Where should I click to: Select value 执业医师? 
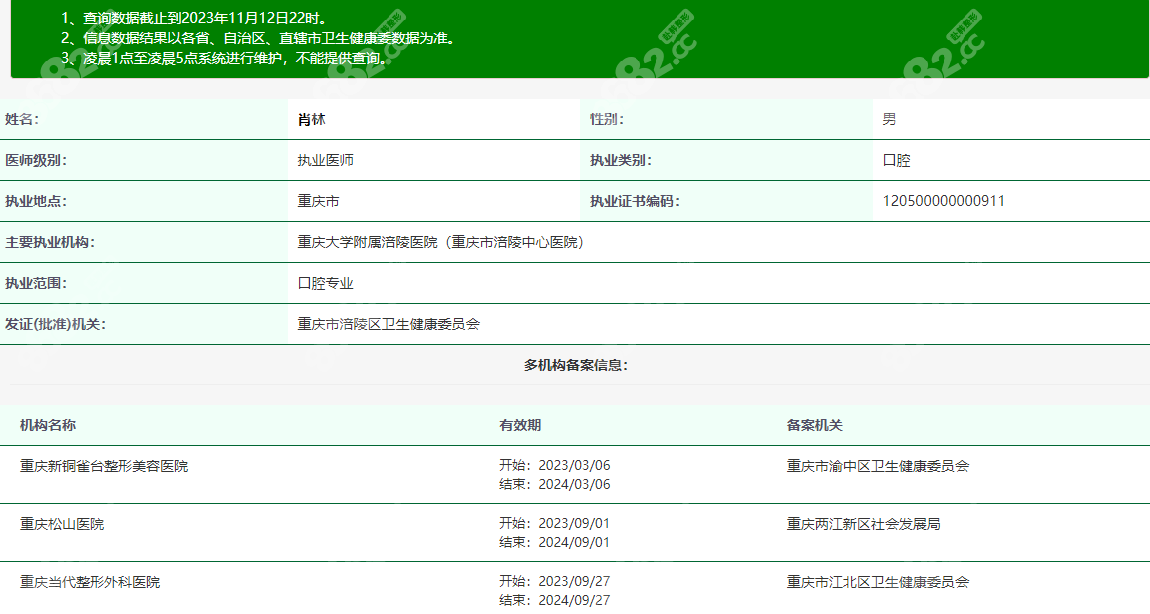[325, 161]
